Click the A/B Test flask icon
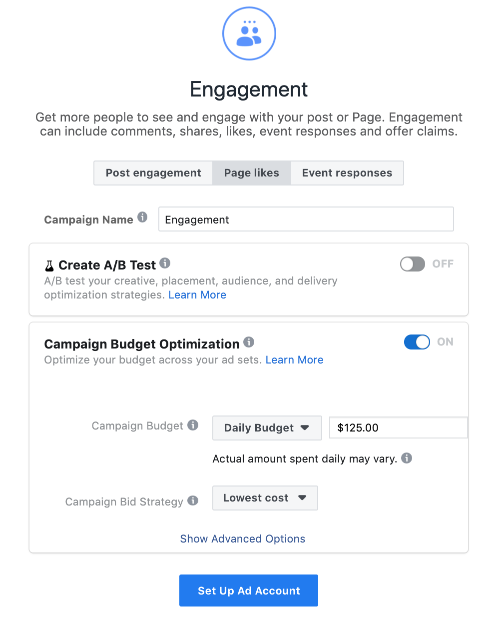Screen dimensions: 498x620 (49, 266)
